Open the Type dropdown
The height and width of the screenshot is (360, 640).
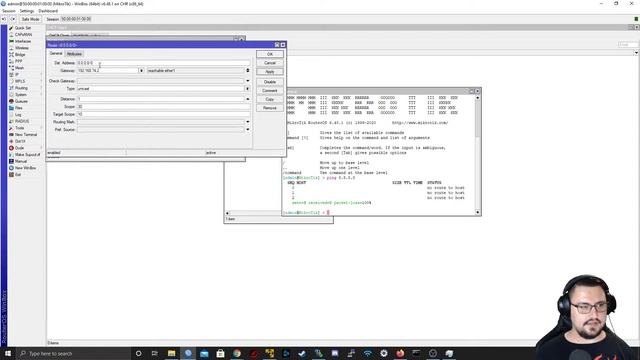247,89
